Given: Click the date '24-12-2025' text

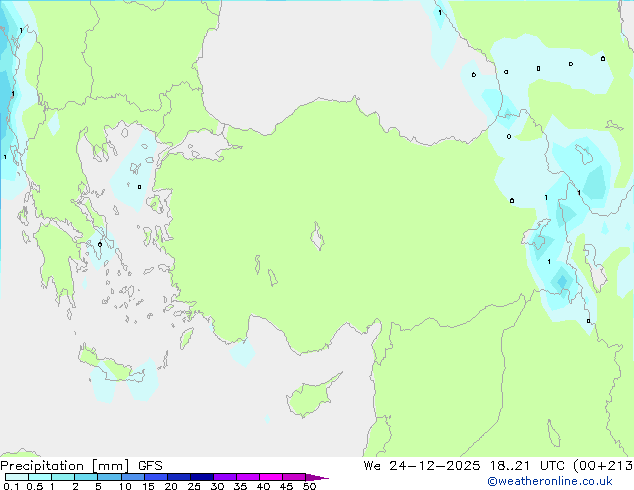Looking at the screenshot, I should point(435,466).
